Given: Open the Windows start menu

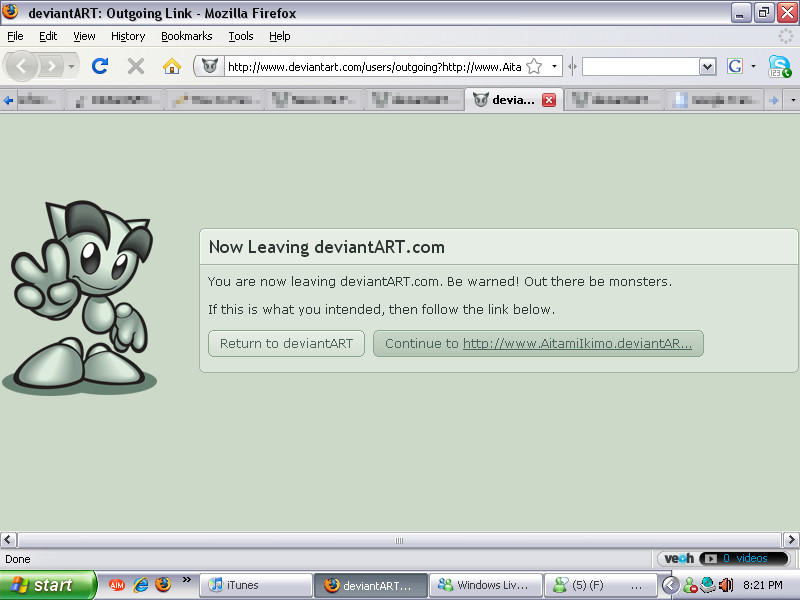Looking at the screenshot, I should [x=48, y=585].
